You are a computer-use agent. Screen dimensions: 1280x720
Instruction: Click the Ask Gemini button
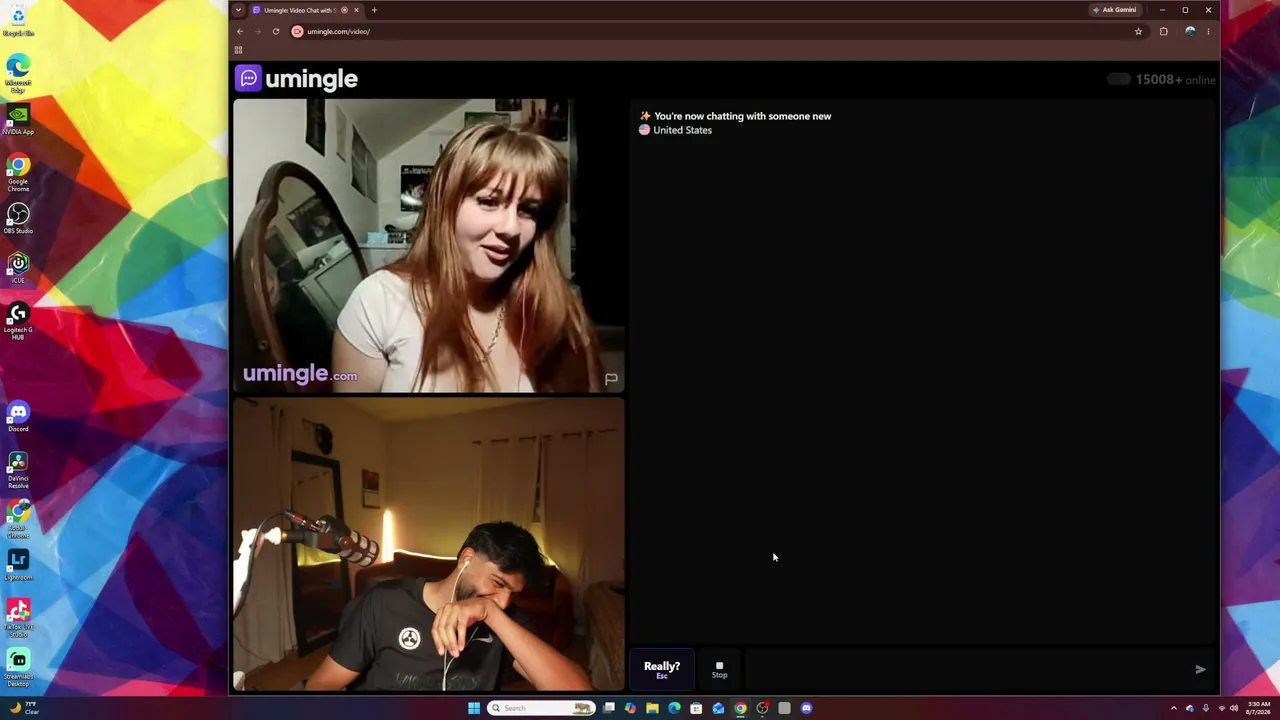pos(1114,10)
